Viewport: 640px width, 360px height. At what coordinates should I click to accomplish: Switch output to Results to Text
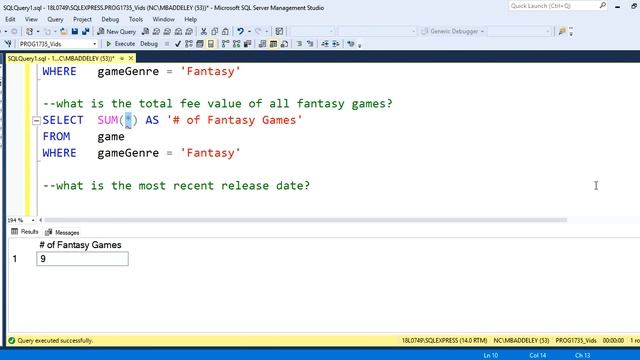(262, 44)
